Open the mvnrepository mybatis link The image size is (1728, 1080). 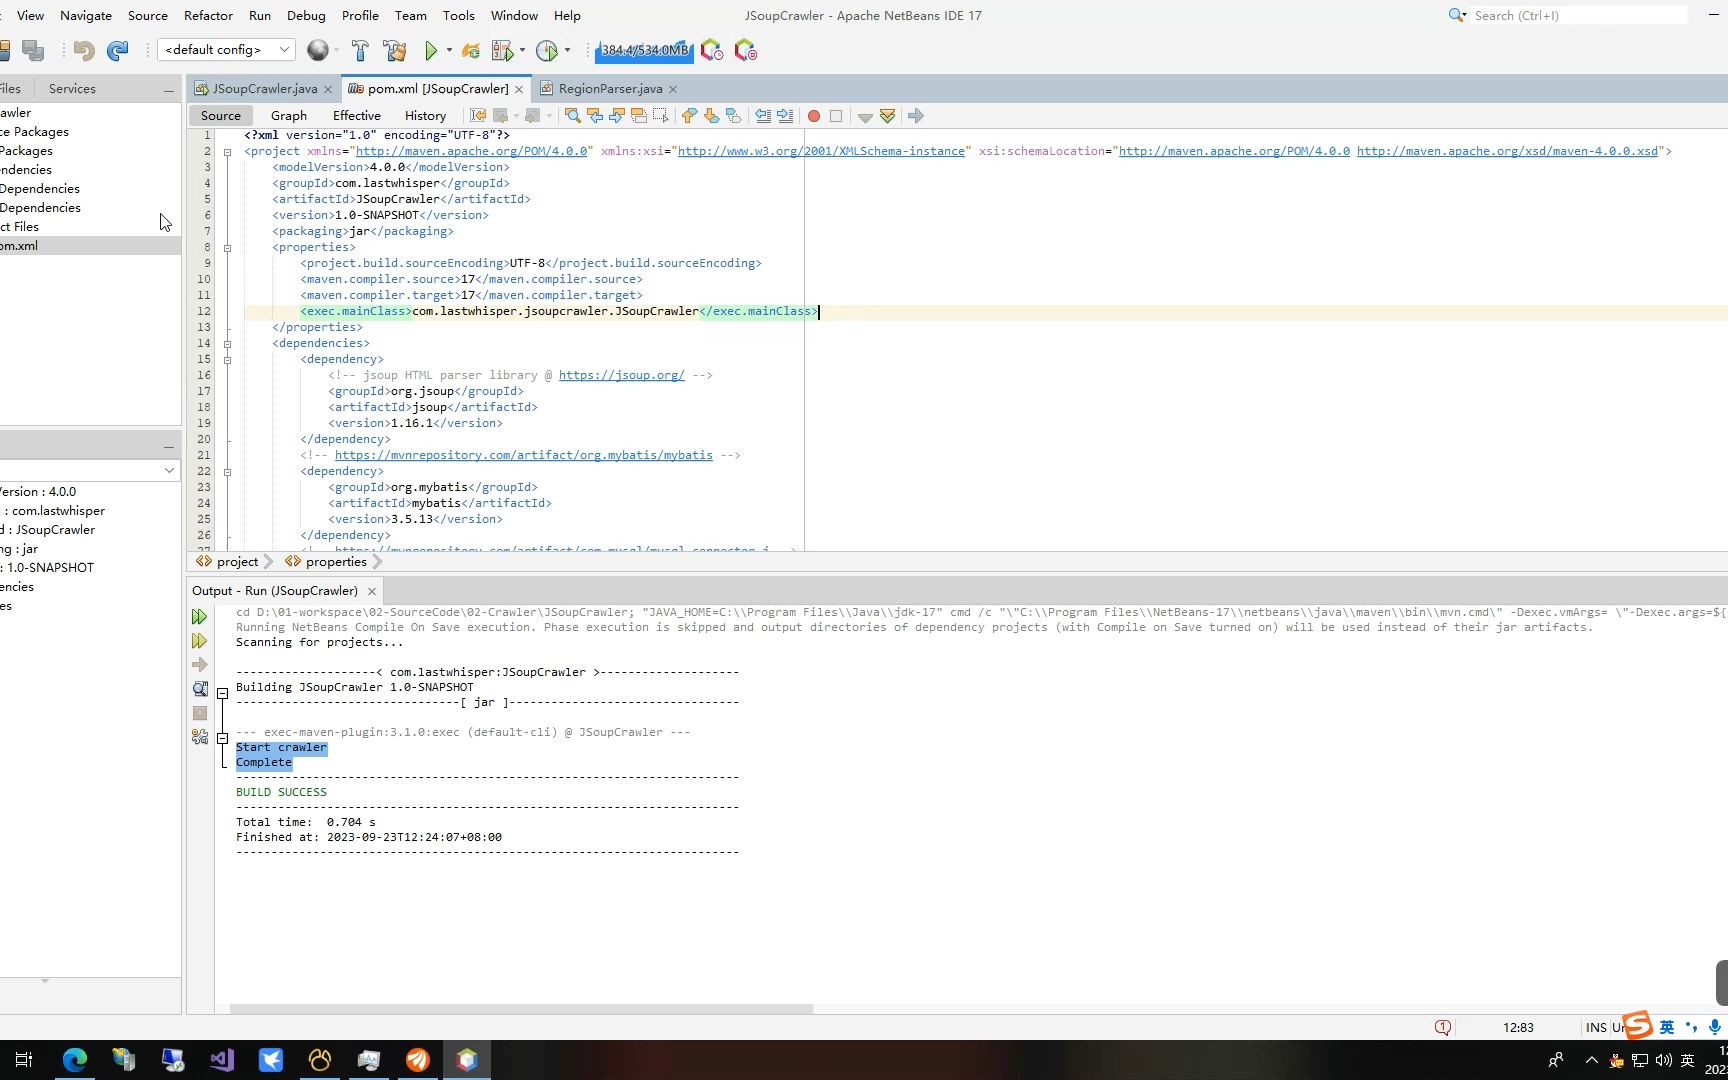pyautogui.click(x=524, y=455)
